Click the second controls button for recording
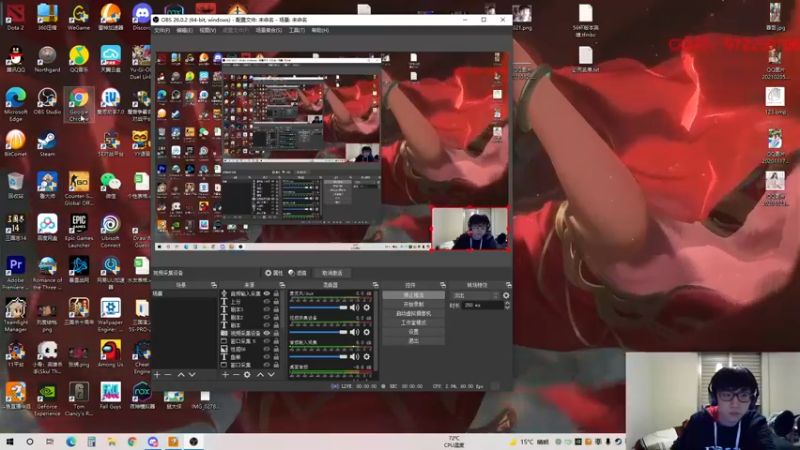 point(413,305)
